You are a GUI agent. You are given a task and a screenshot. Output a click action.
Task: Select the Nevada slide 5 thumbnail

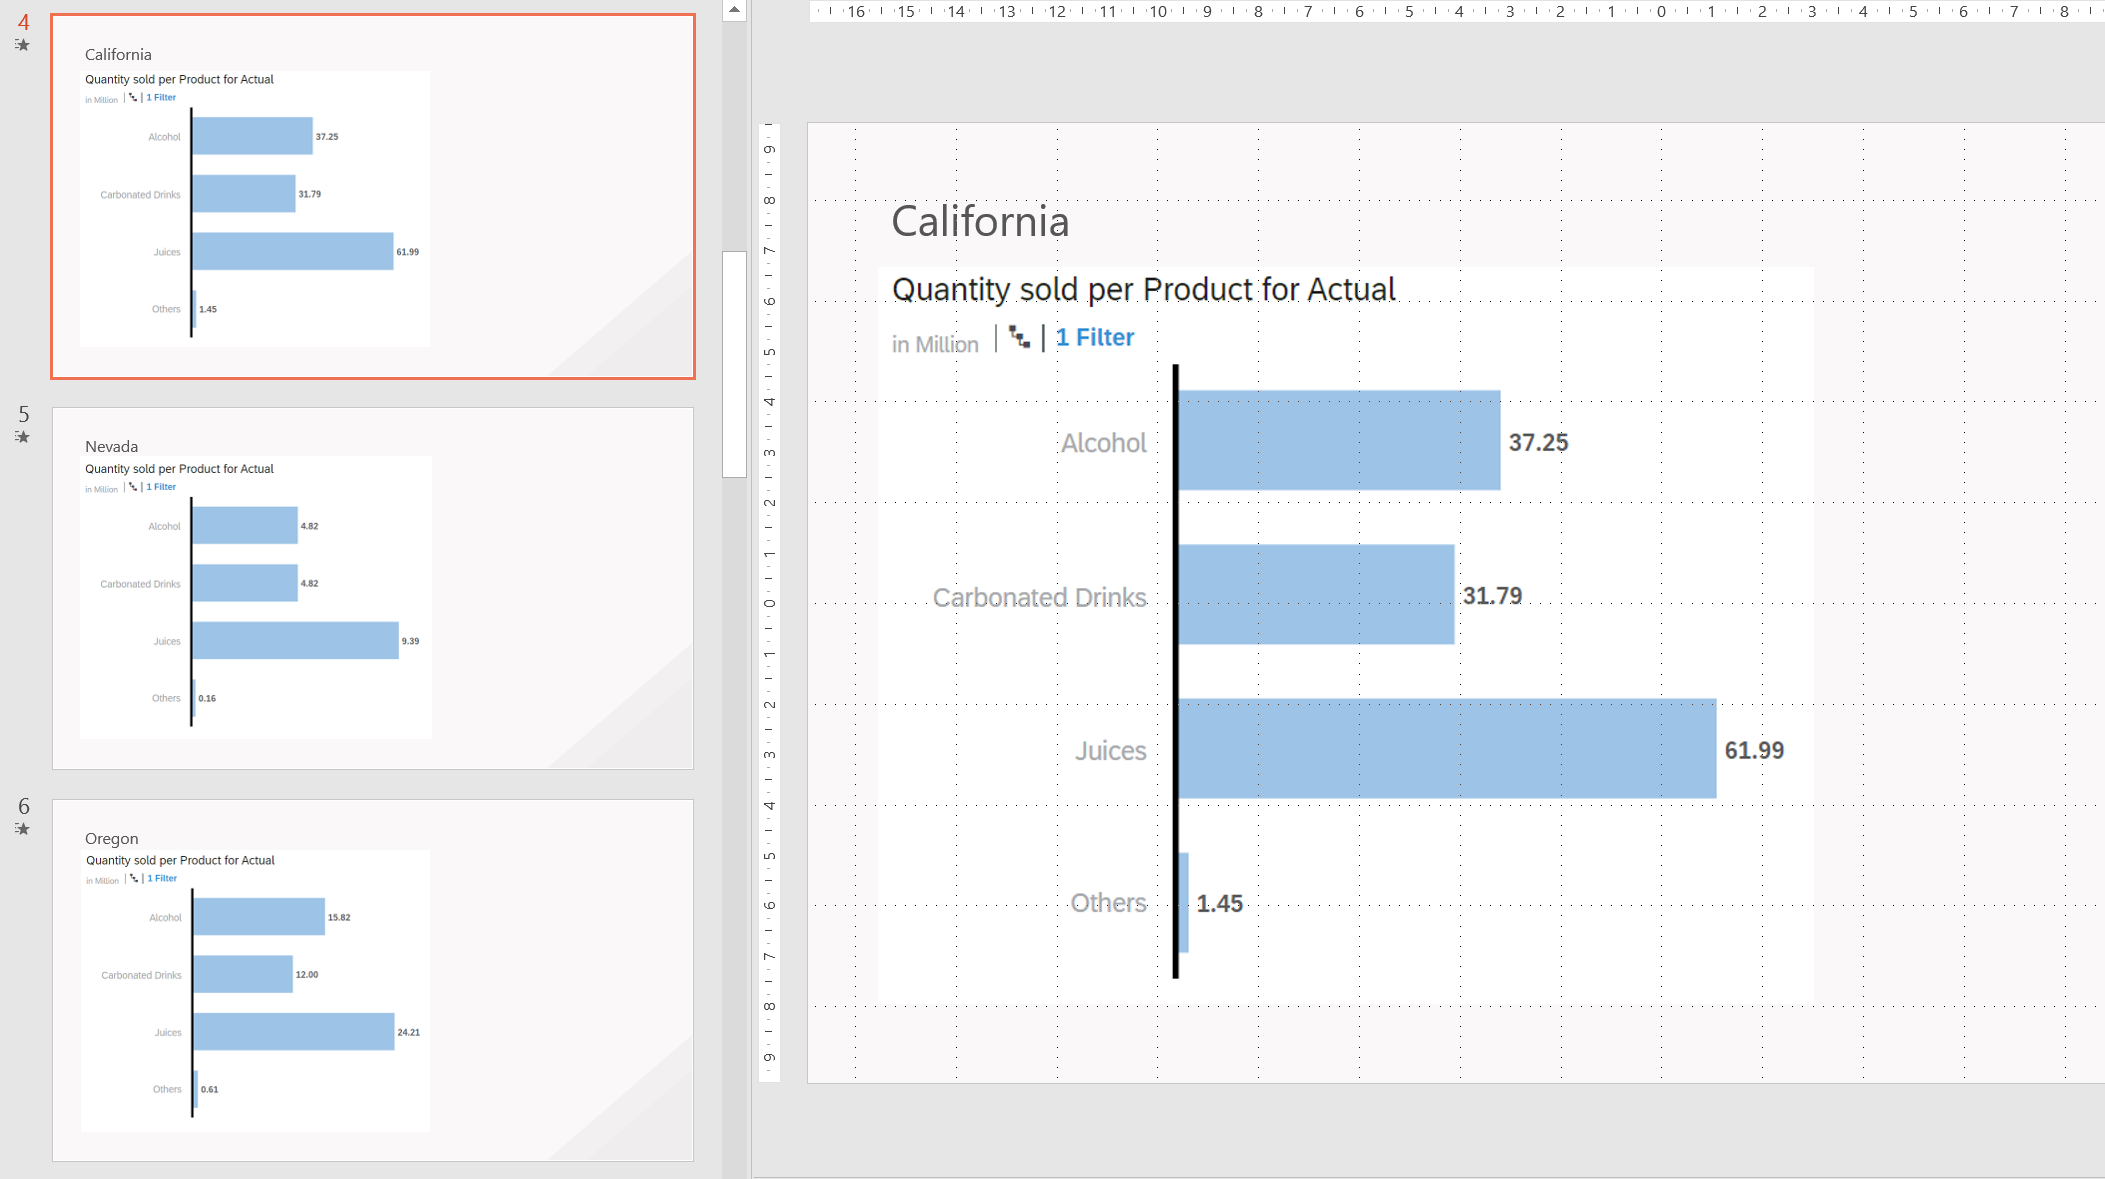pos(373,588)
